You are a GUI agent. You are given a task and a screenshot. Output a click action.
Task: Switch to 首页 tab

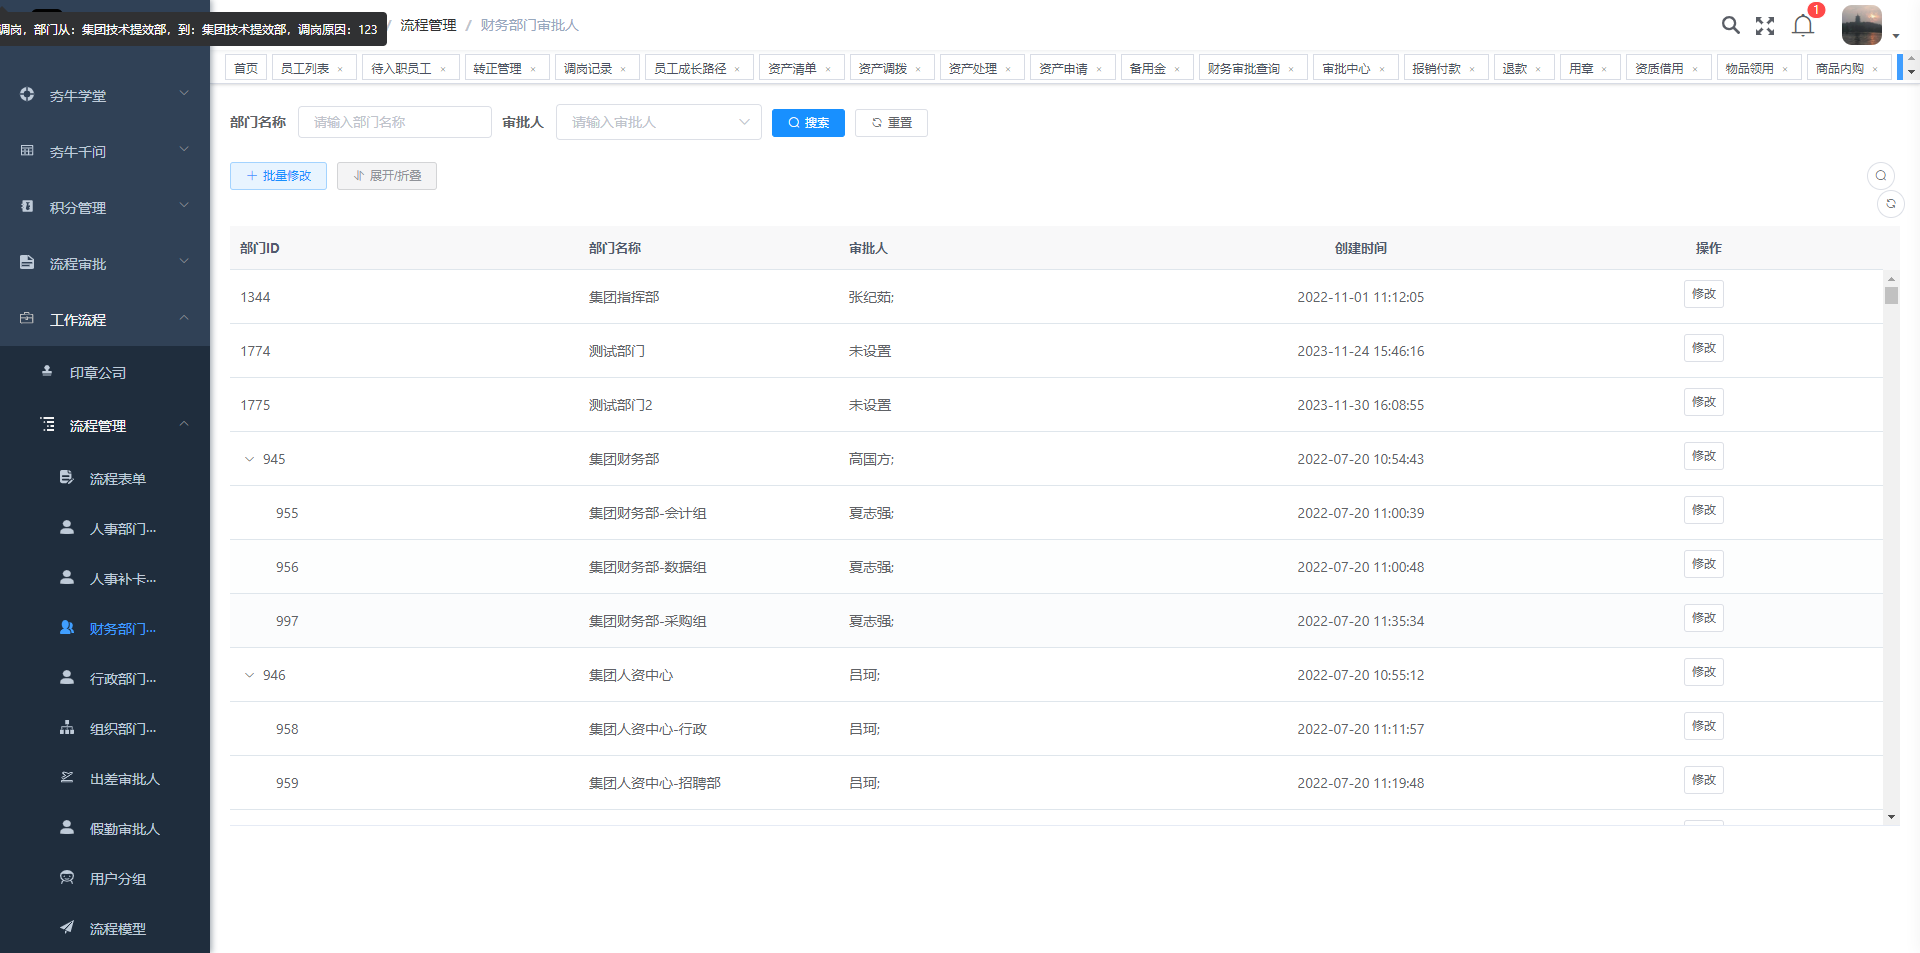point(246,68)
